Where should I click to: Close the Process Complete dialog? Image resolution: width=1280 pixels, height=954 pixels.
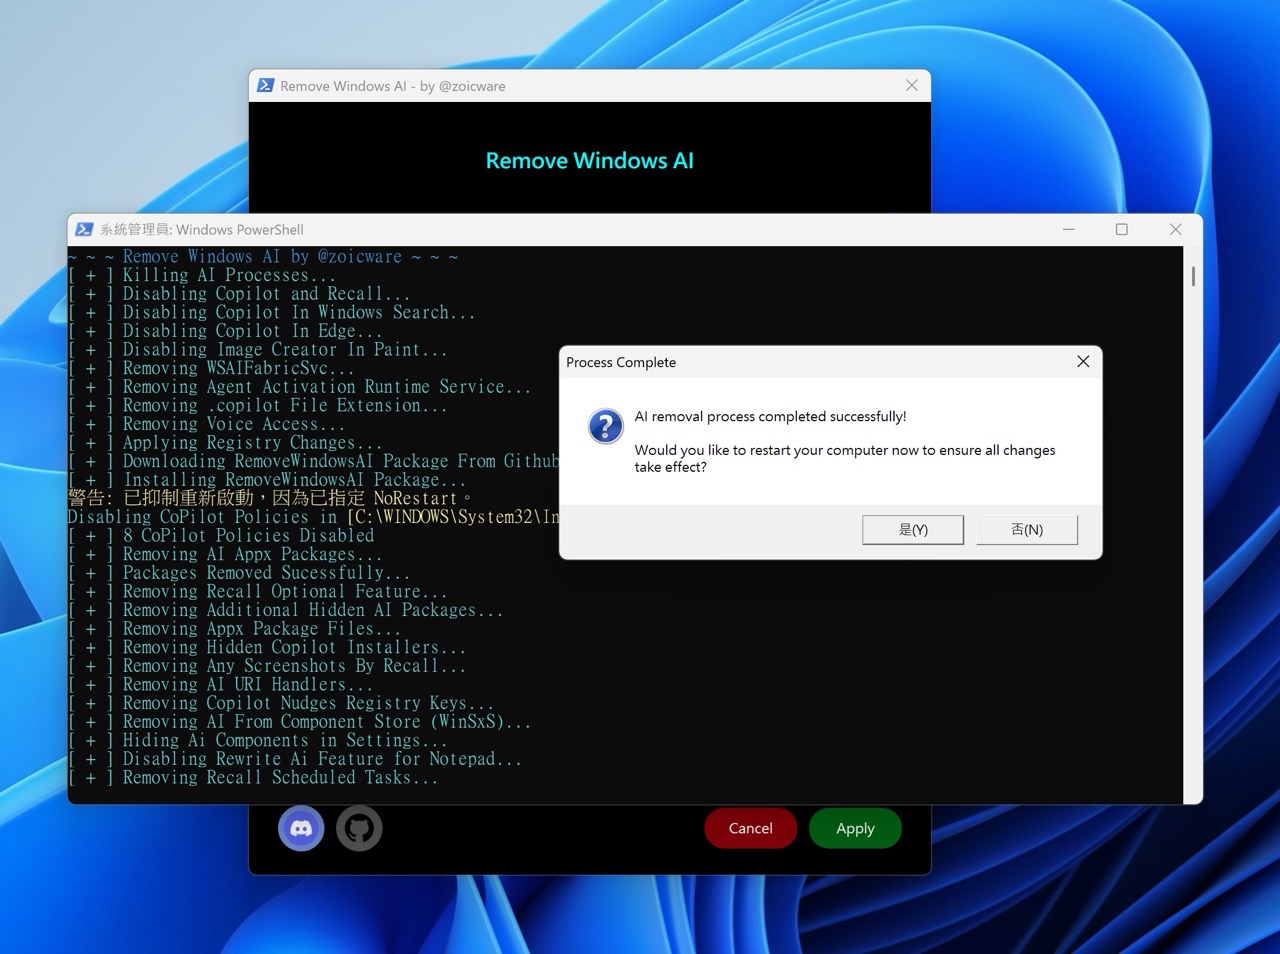coord(1083,362)
